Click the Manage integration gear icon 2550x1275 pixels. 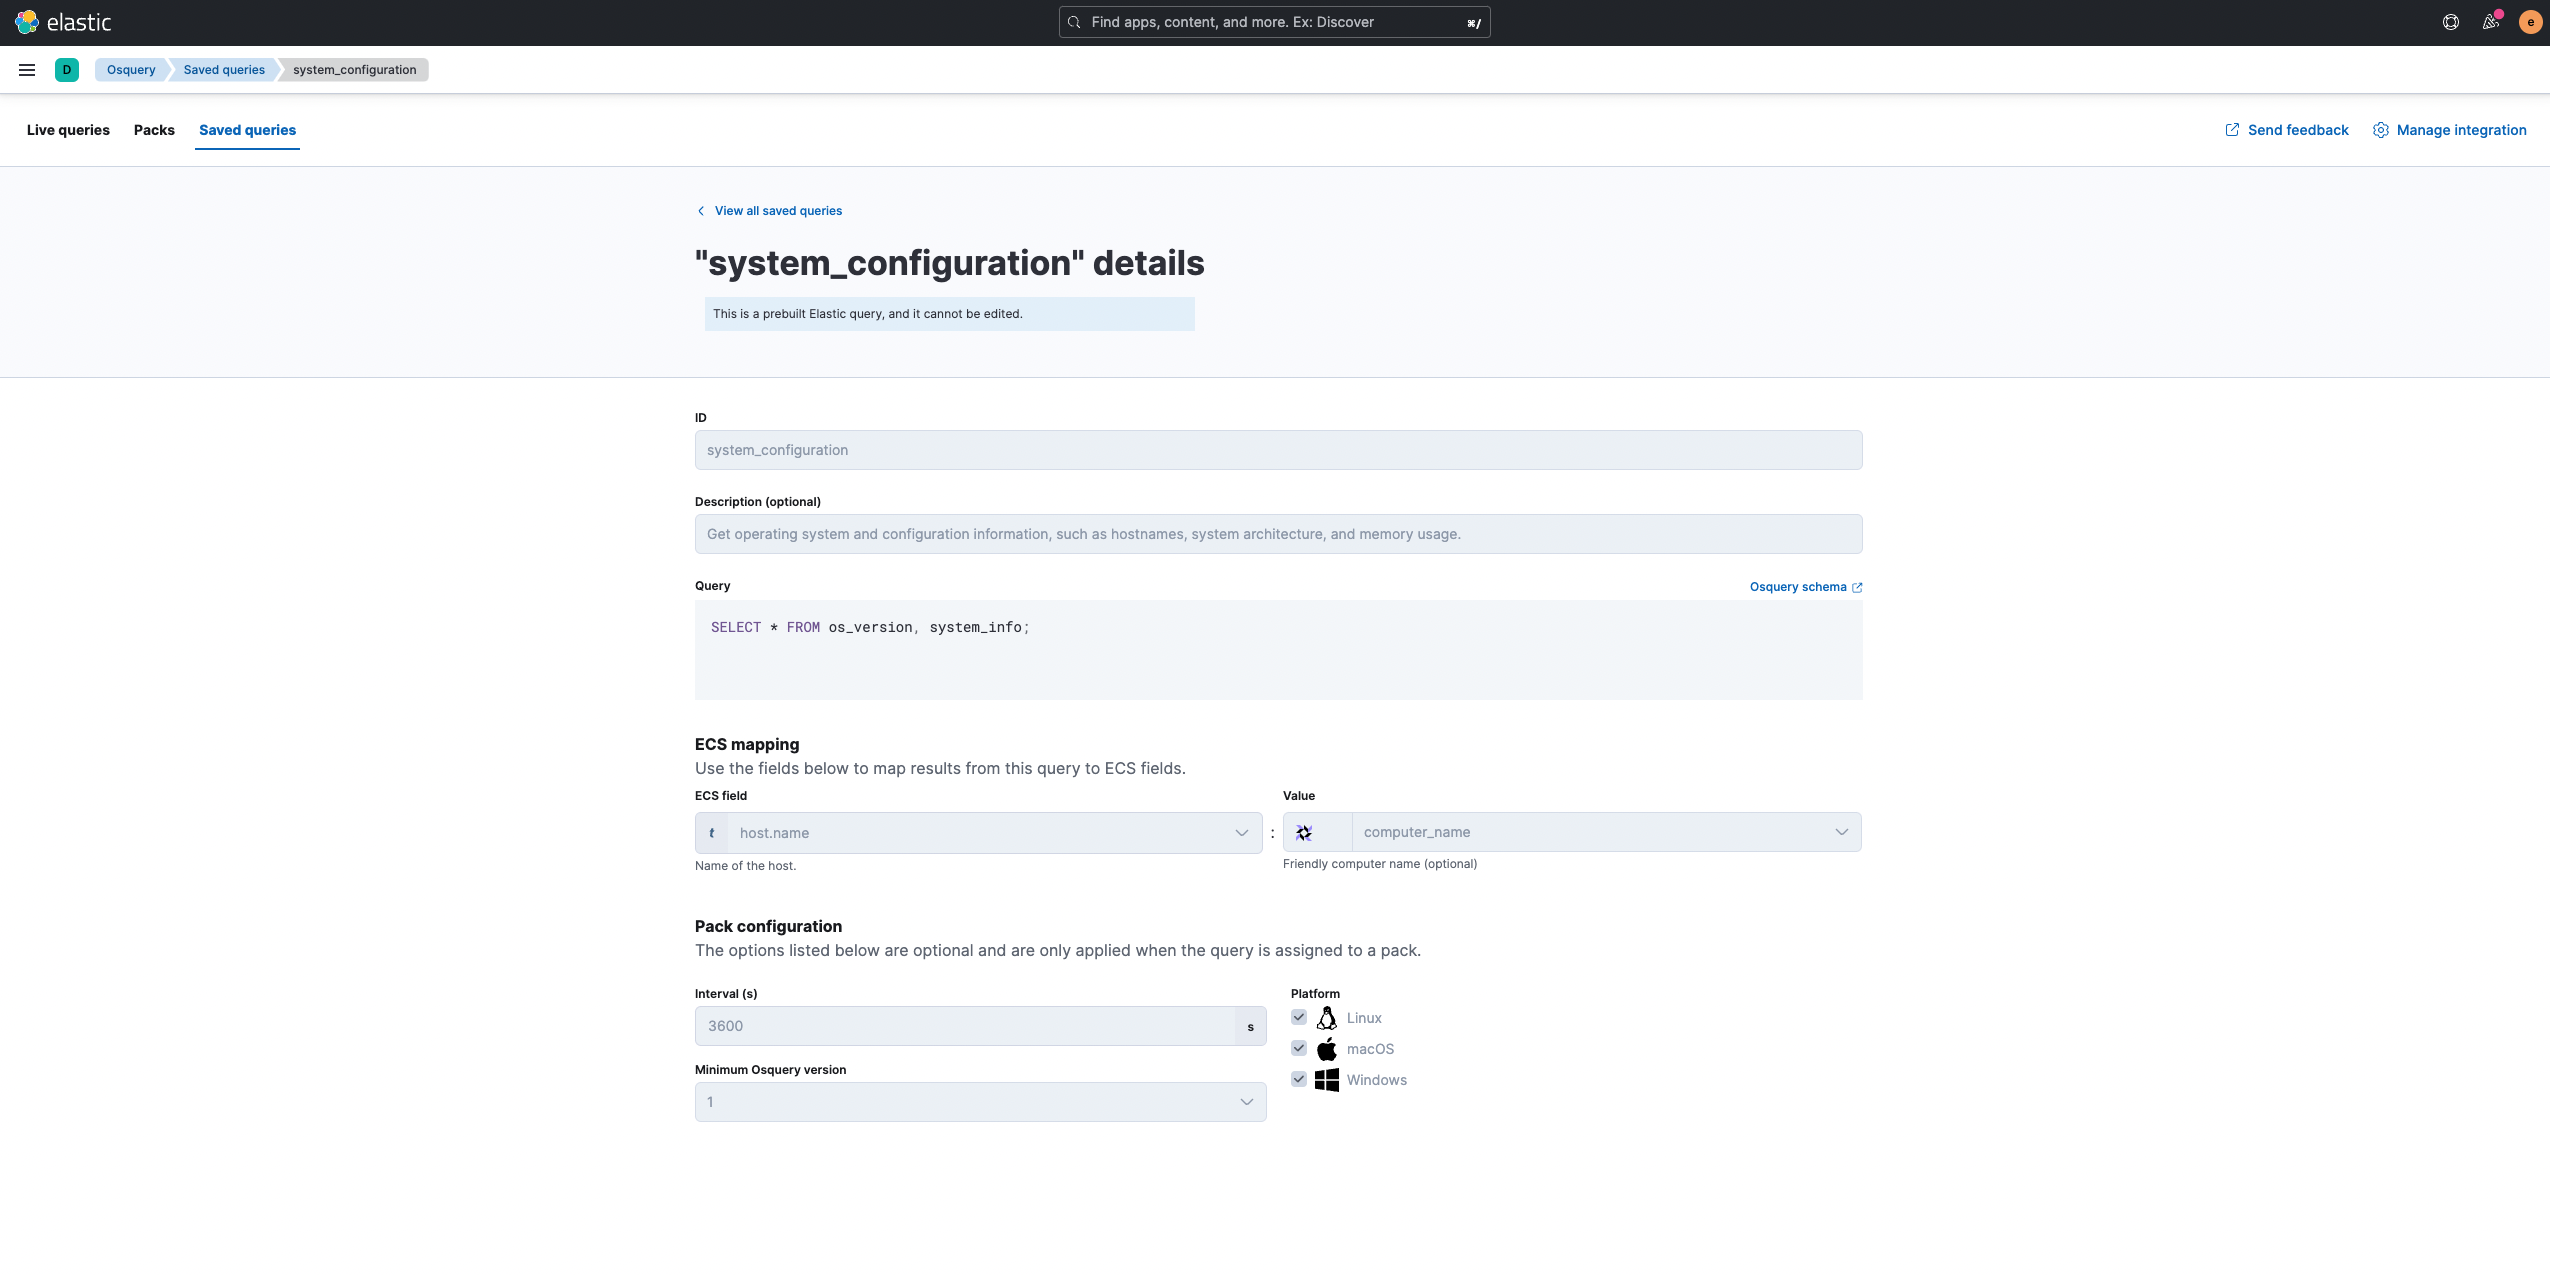click(x=2381, y=130)
